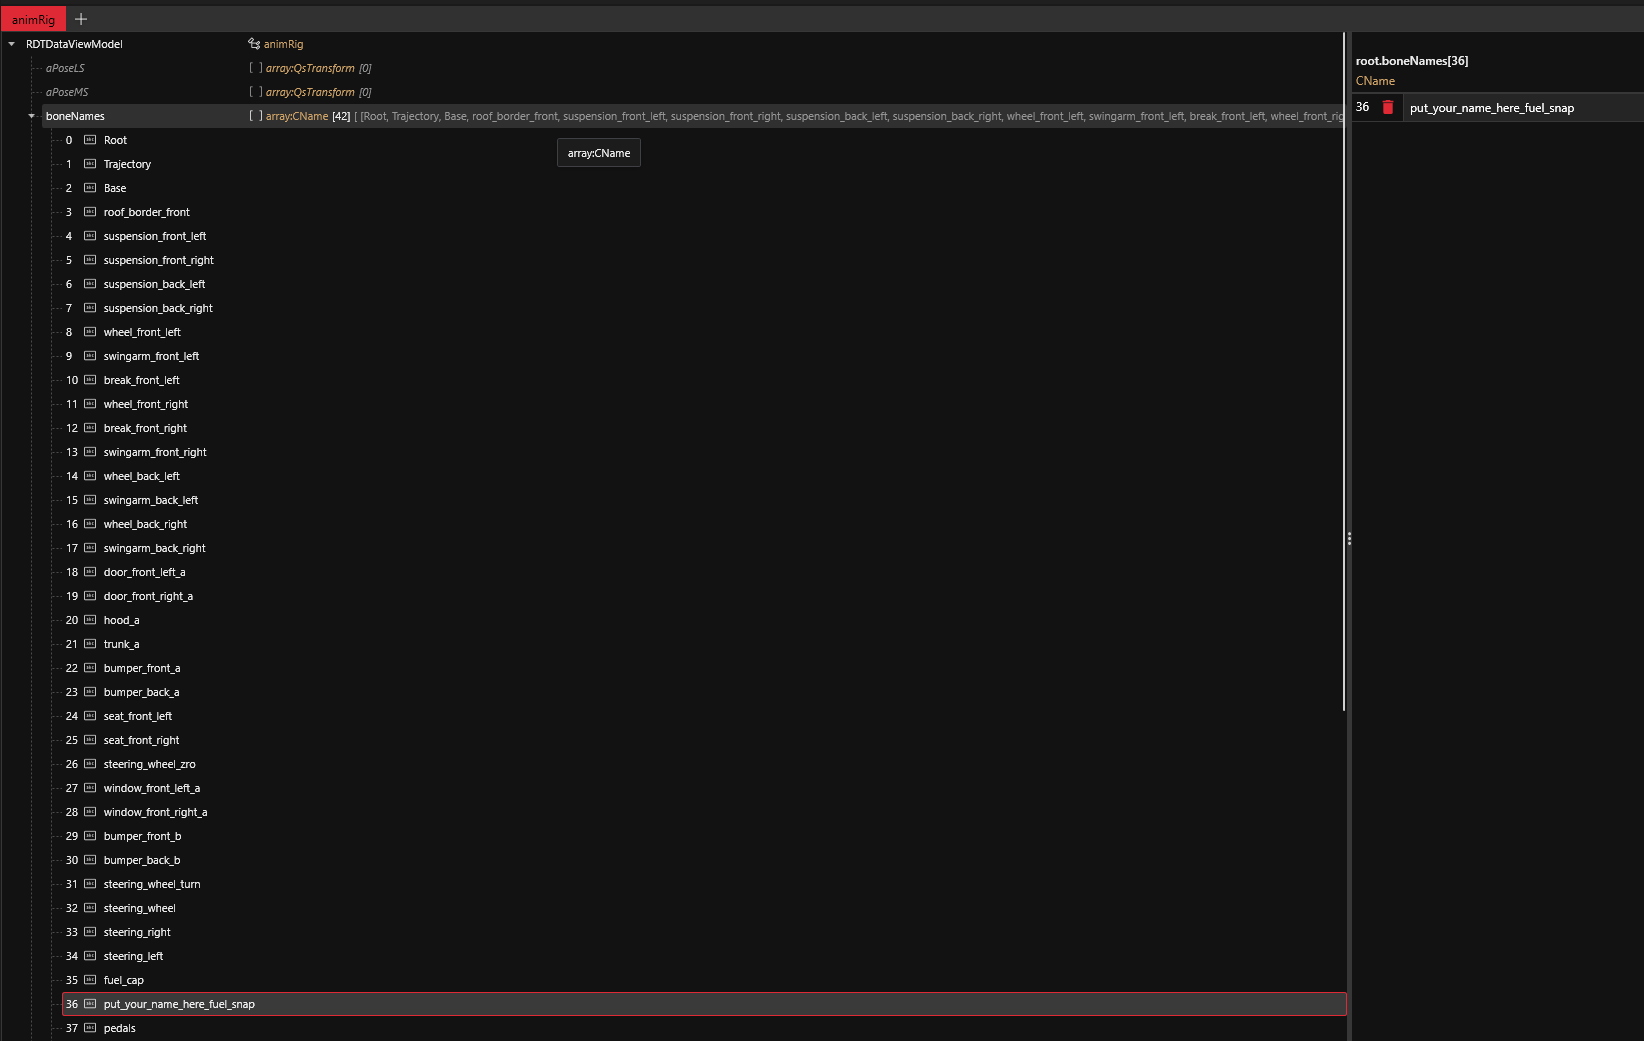Click the animRig type icon in the header row
Screen dimensions: 1644x1041
click(x=254, y=44)
